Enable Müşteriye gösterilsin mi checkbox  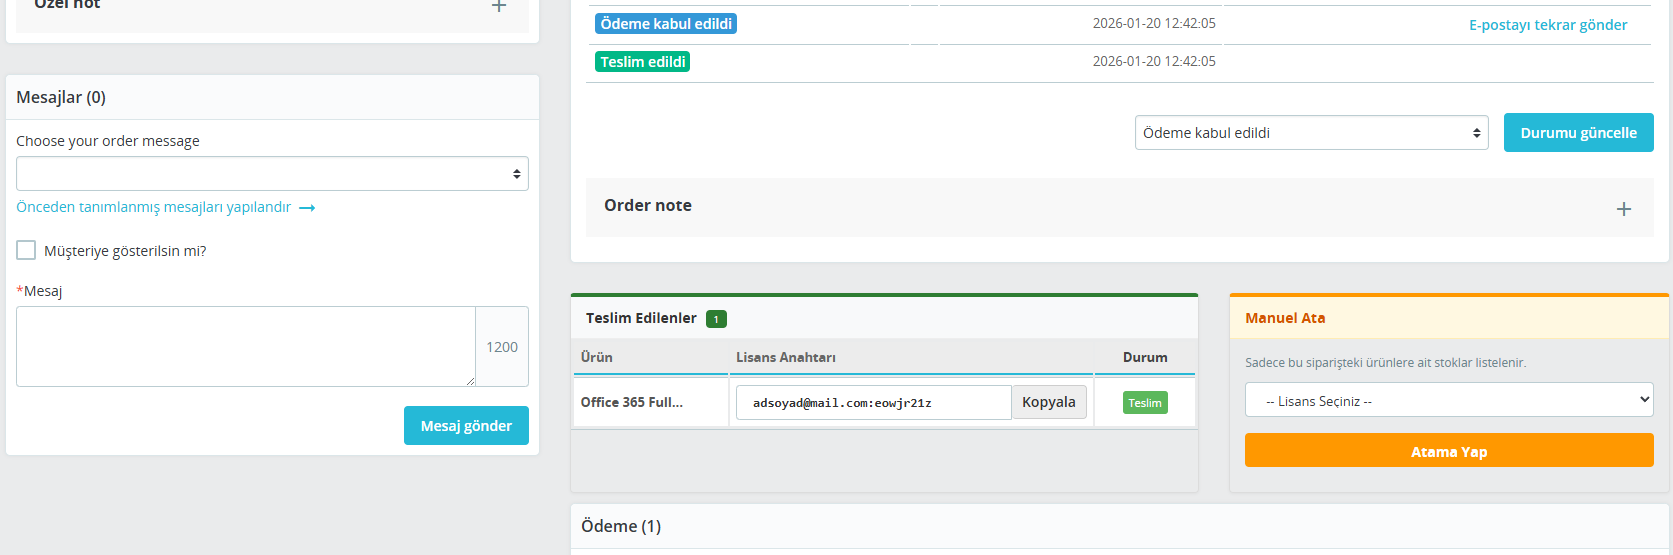tap(26, 250)
